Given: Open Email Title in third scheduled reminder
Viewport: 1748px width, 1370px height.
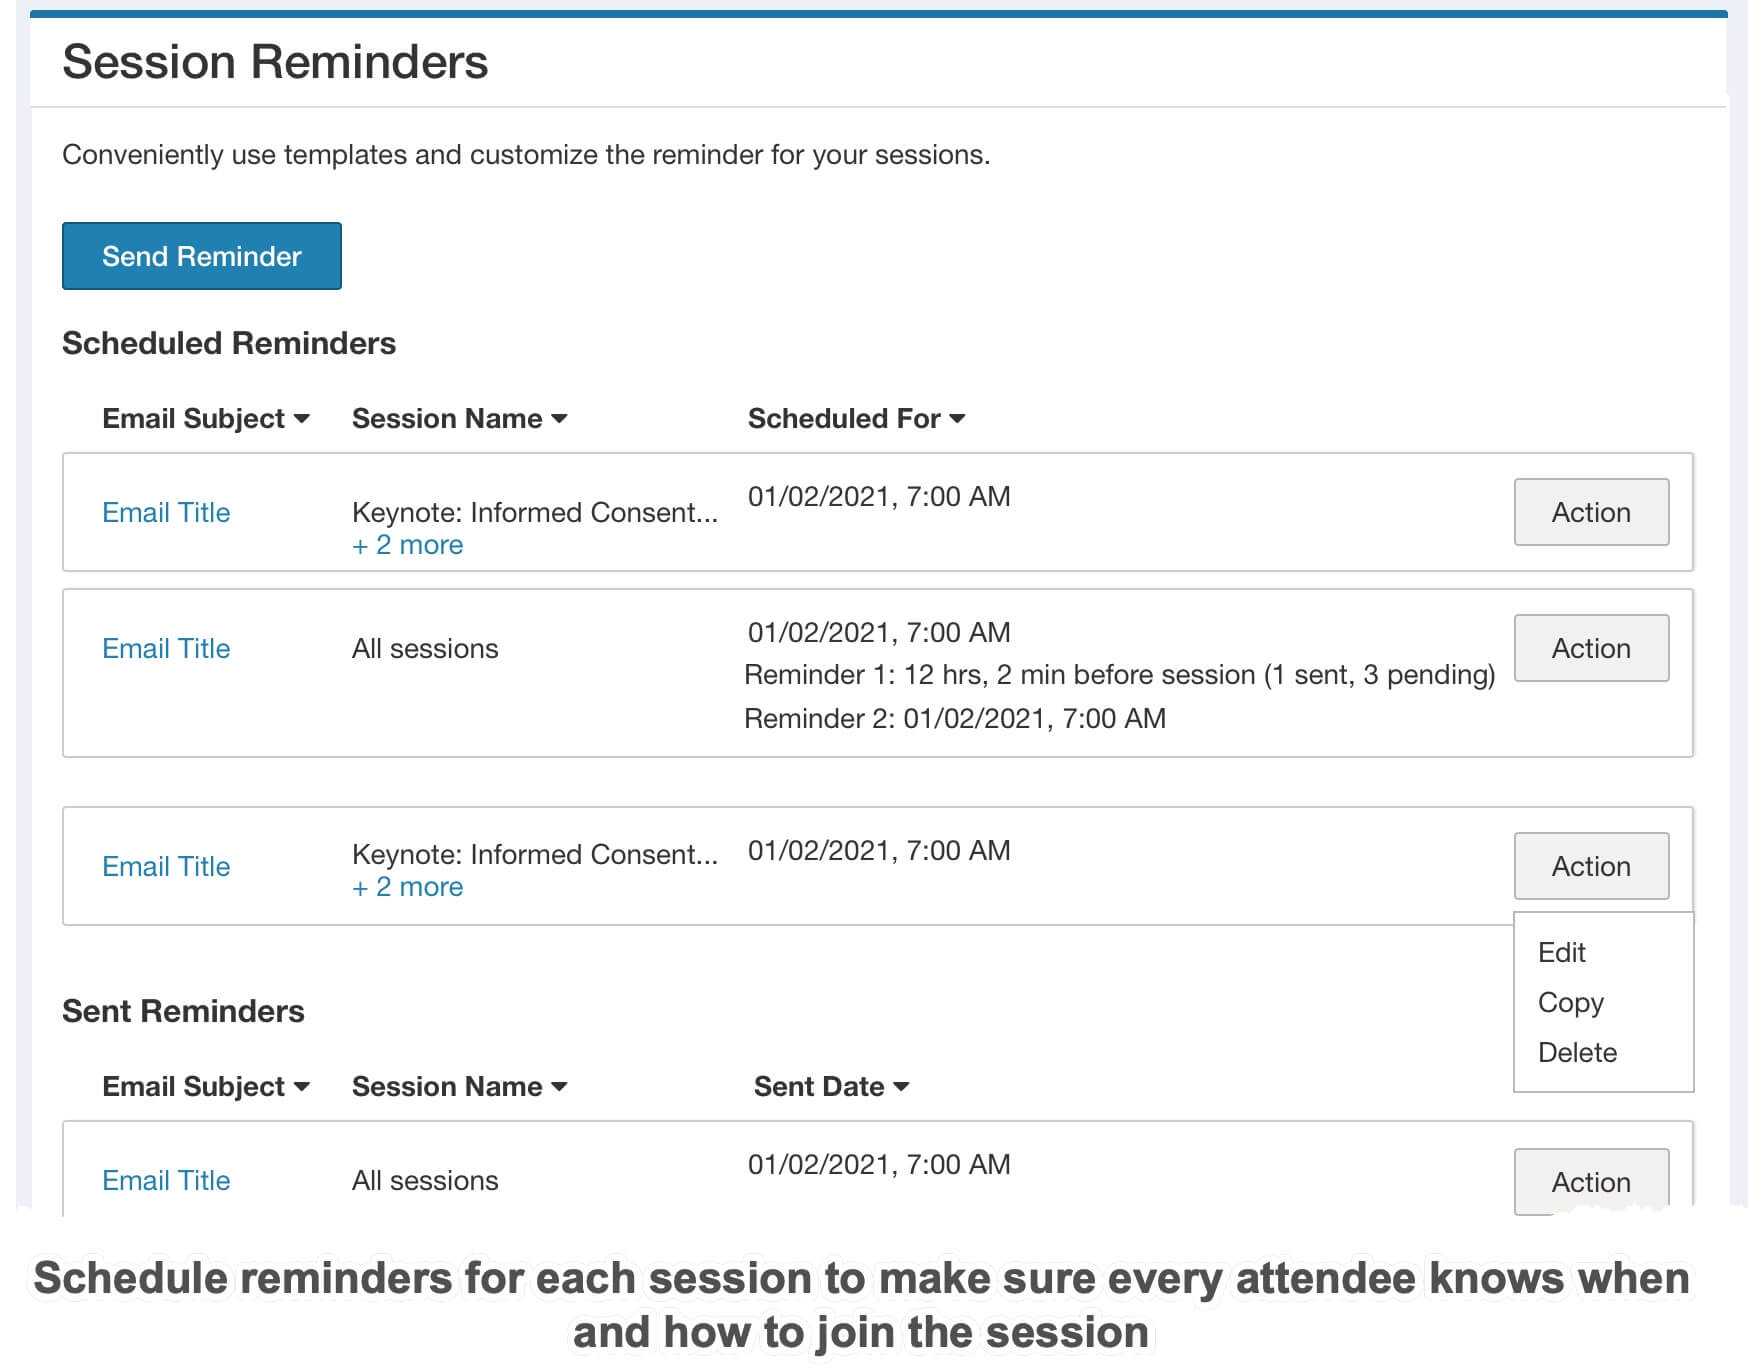Looking at the screenshot, I should click(166, 866).
